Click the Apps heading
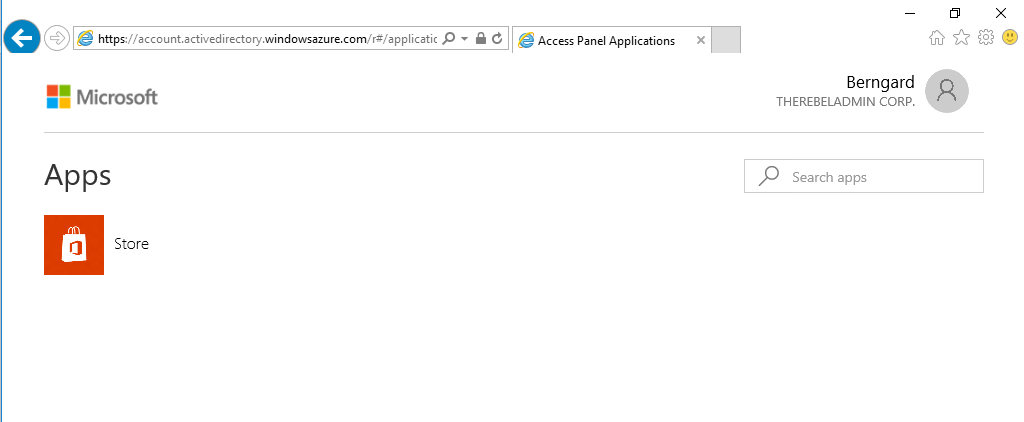The image size is (1024, 422). (78, 176)
